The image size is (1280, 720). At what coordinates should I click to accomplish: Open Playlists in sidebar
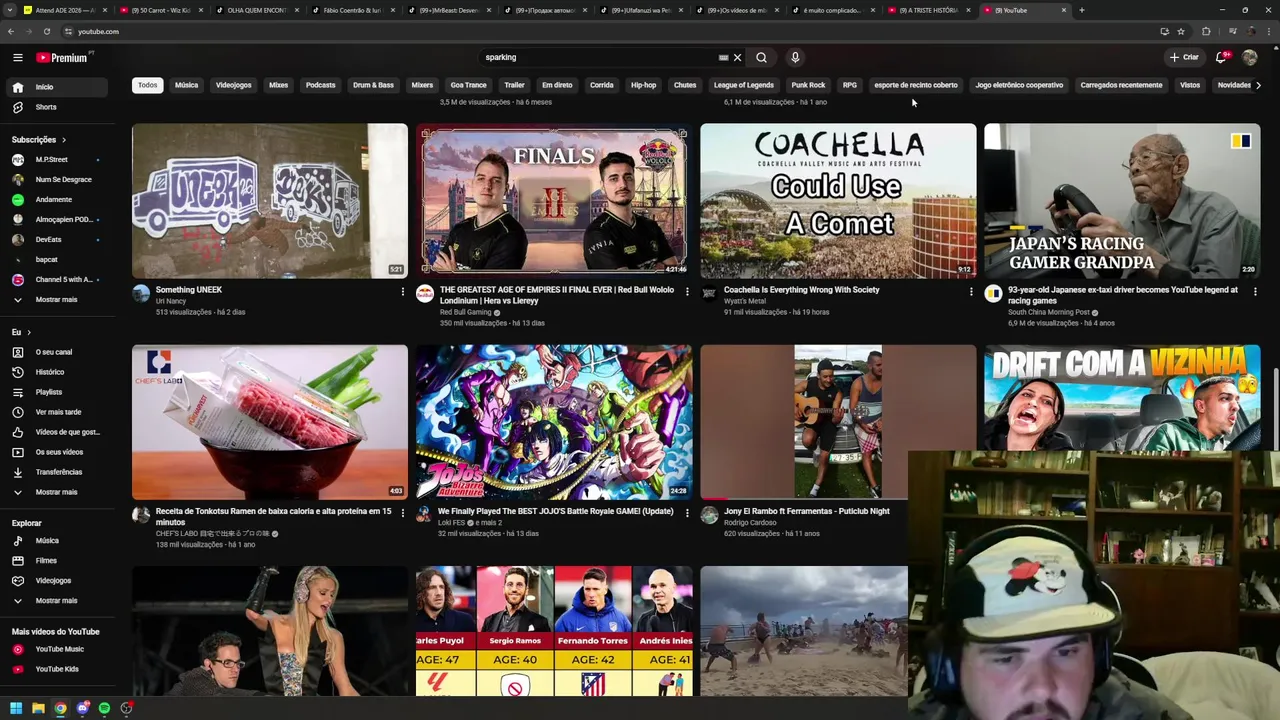[x=57, y=392]
